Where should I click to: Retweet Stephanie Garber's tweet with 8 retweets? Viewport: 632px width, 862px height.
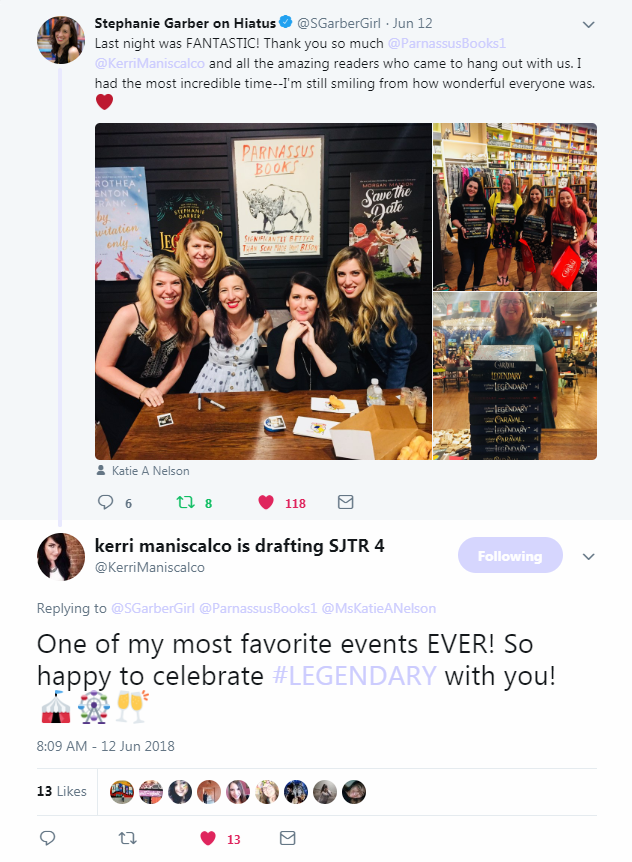point(186,502)
